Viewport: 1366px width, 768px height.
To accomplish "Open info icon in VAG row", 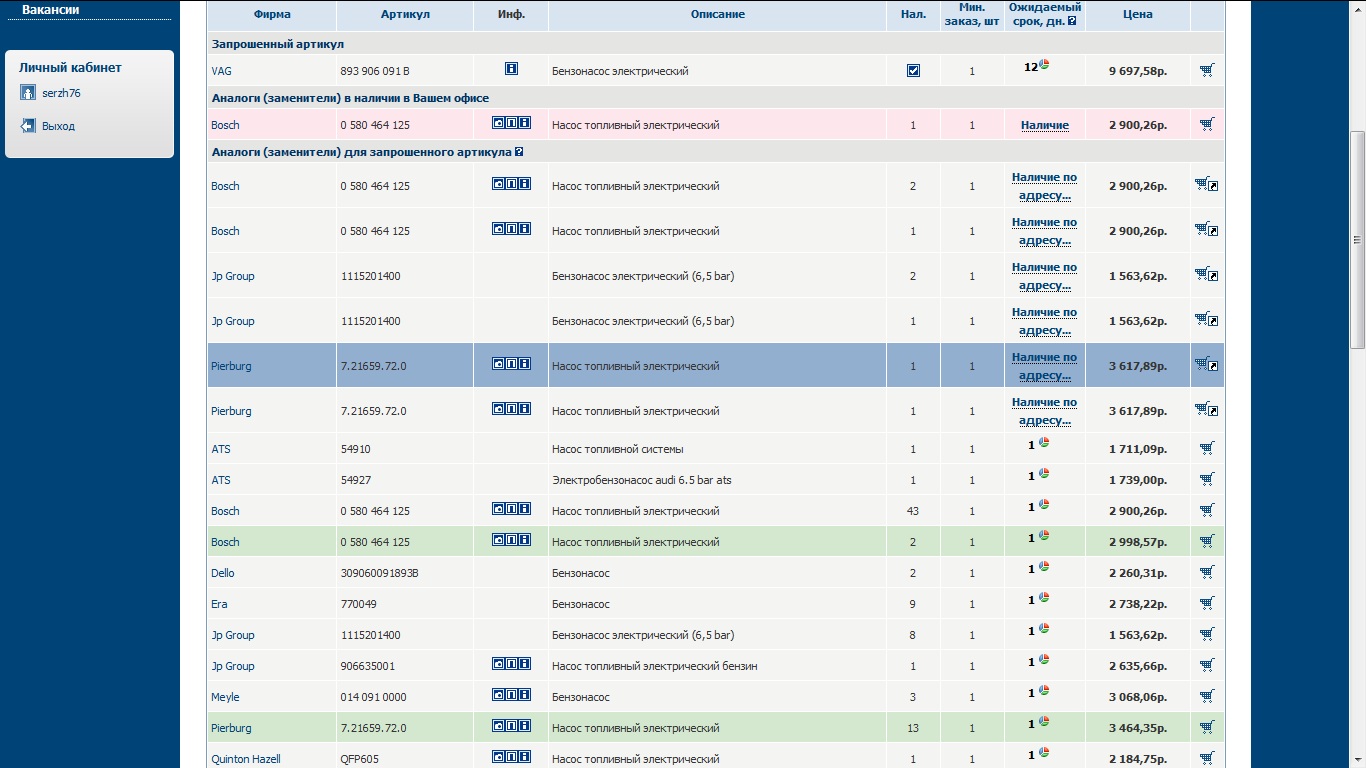I will pos(511,69).
